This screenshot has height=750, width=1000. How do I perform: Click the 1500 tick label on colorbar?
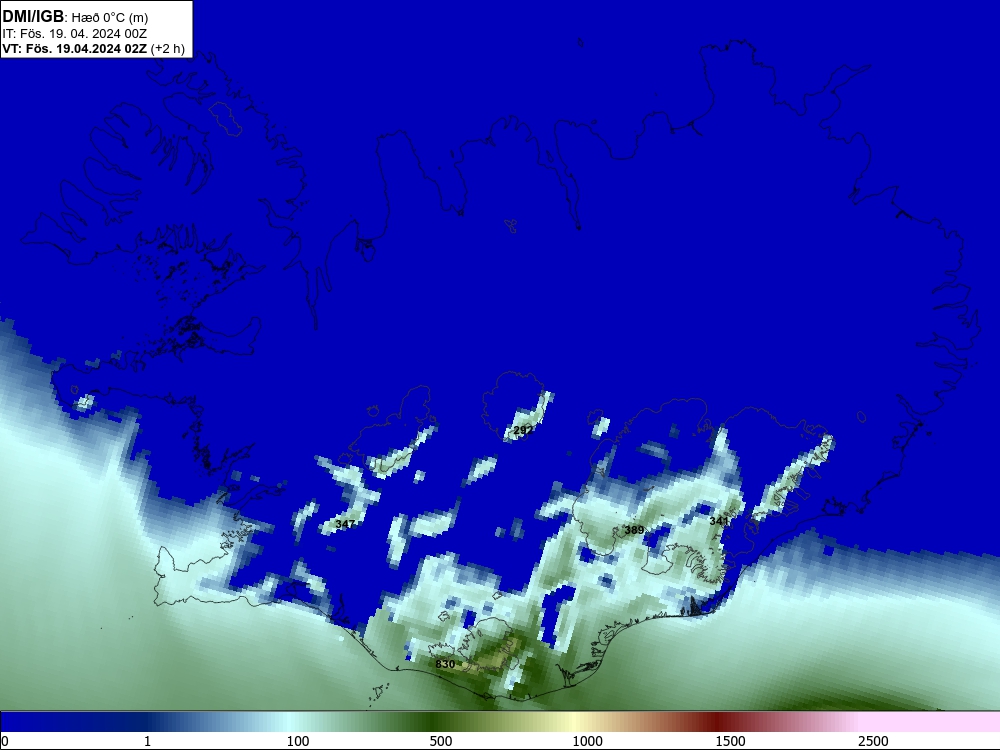pyautogui.click(x=730, y=741)
